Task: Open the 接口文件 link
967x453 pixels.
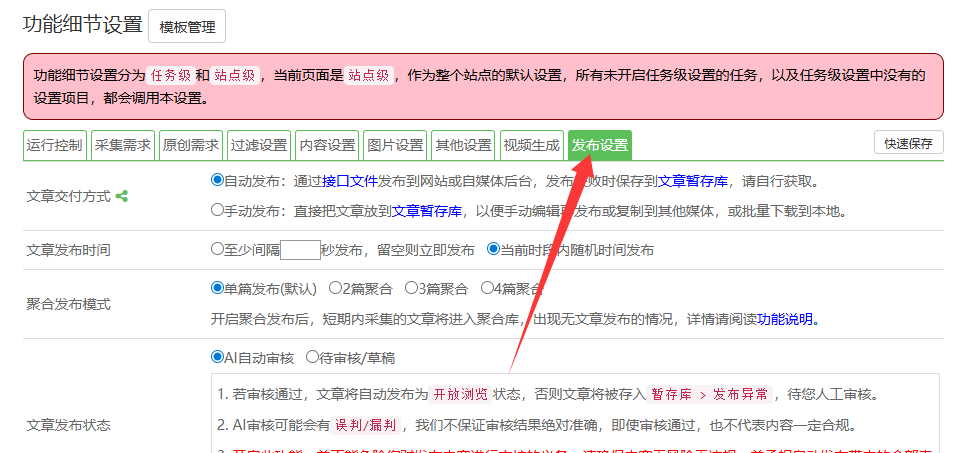Action: (350, 181)
